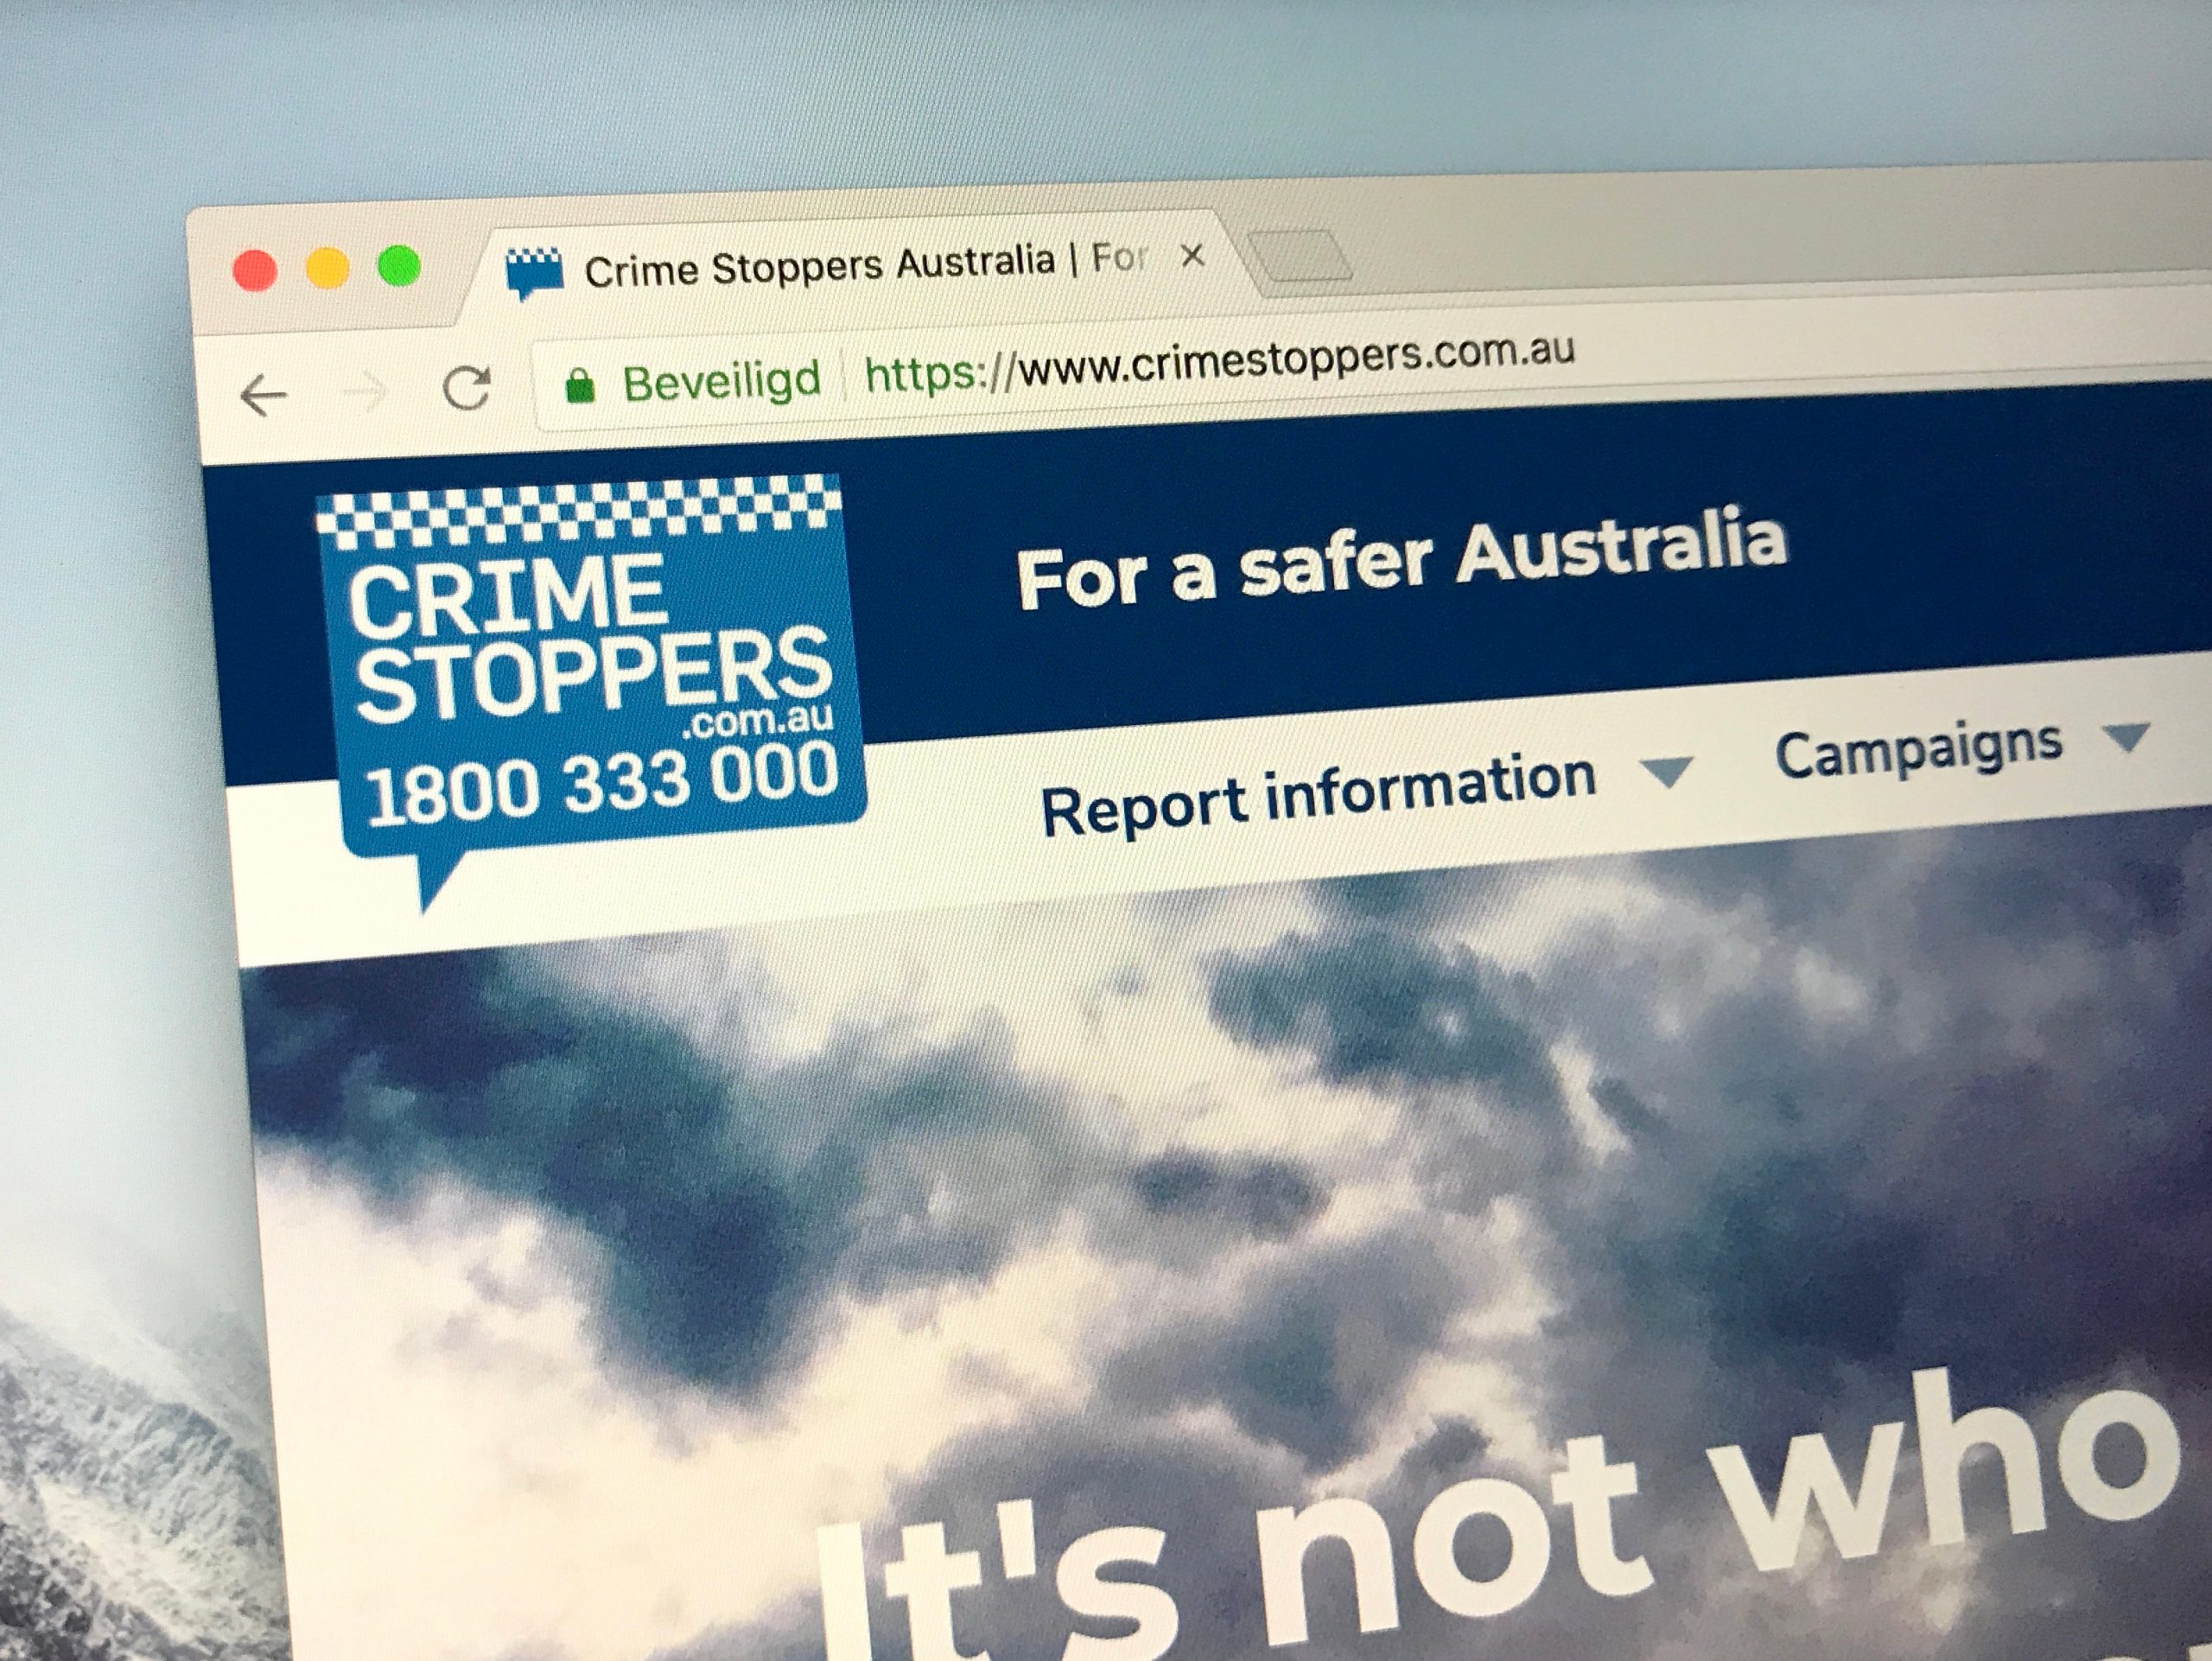
Task: Click the browser back arrow
Action: [264, 395]
